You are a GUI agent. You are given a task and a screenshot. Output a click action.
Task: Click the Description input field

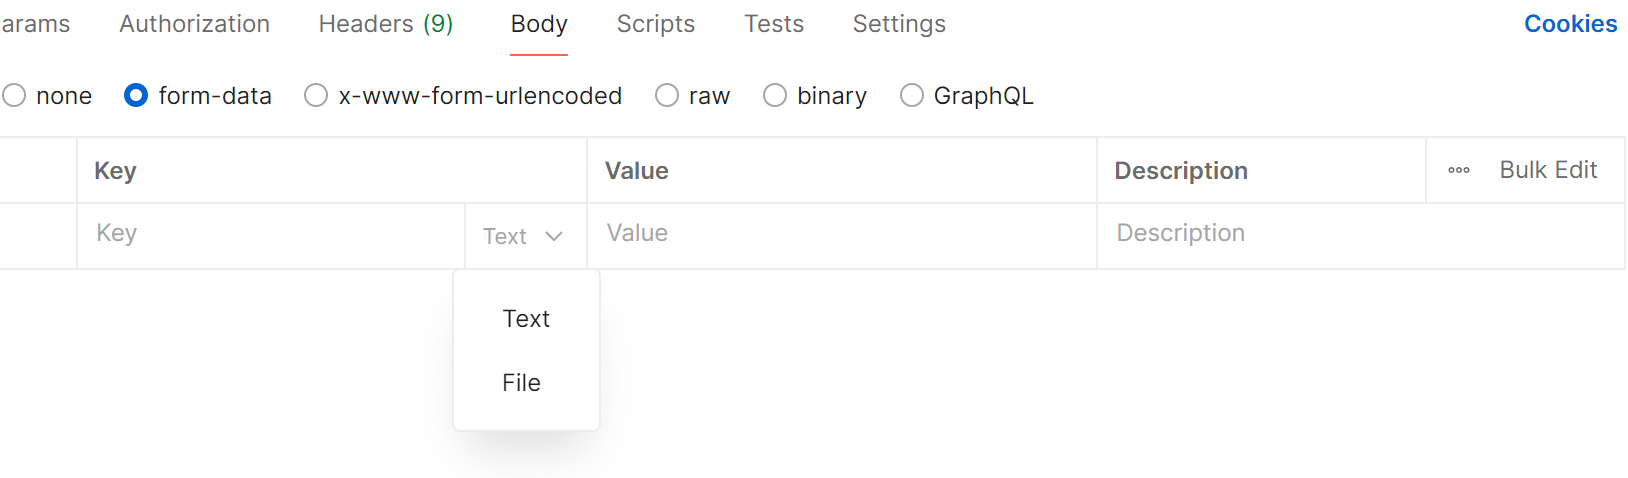point(1360,234)
